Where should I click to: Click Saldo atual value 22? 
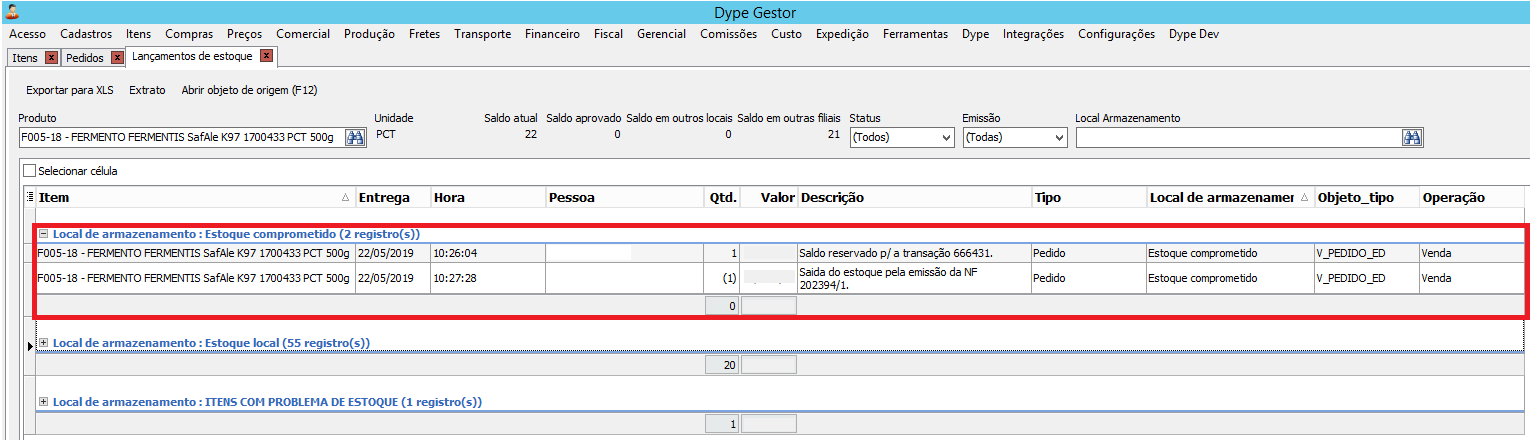tap(531, 134)
